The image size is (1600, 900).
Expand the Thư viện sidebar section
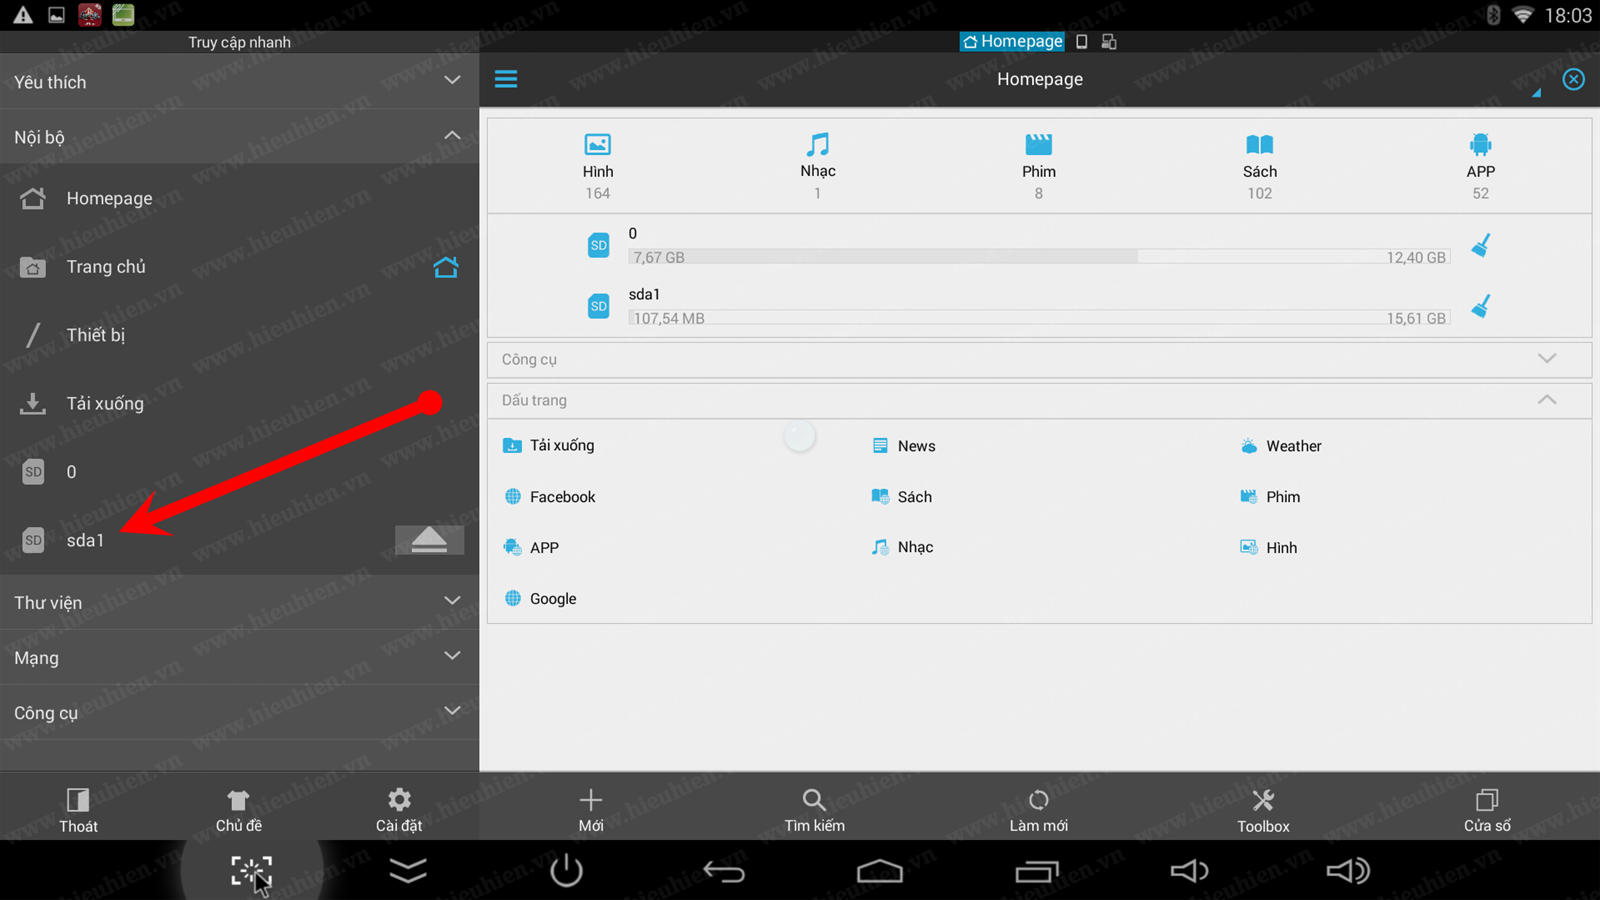click(452, 602)
